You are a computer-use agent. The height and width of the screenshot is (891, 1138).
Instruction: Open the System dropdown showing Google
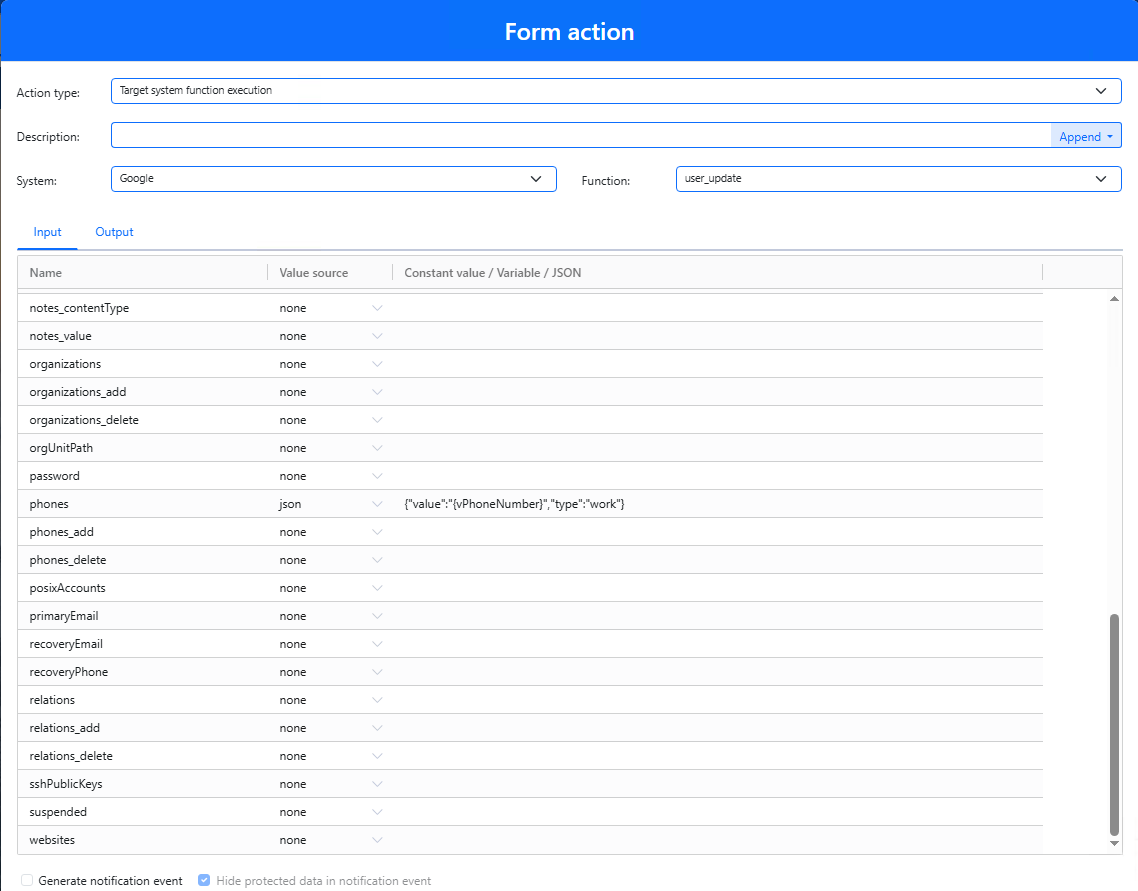(x=334, y=179)
